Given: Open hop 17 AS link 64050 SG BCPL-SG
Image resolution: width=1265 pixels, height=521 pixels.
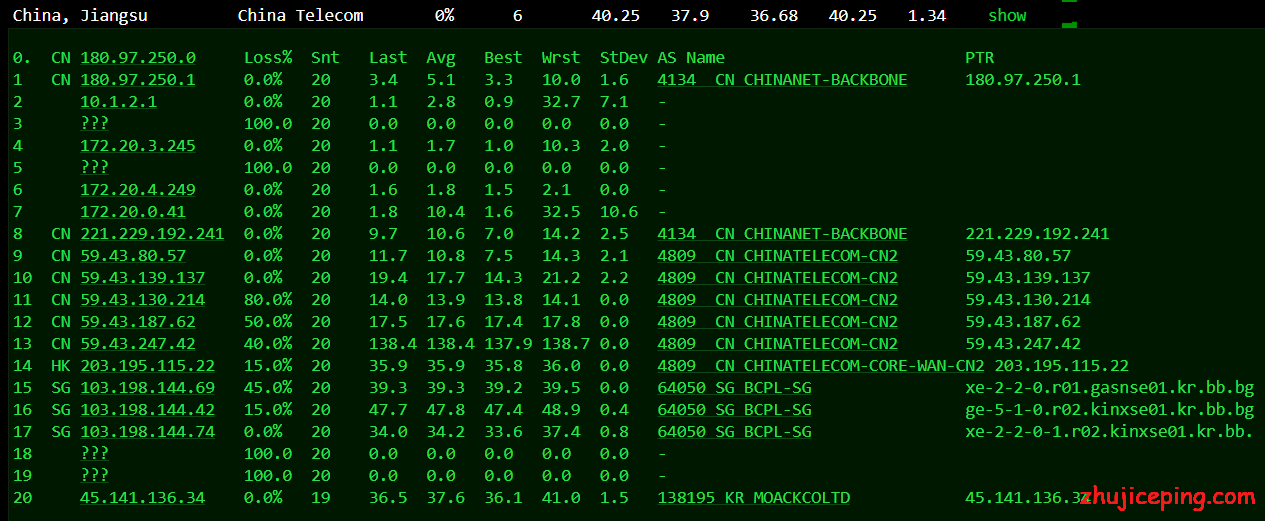Looking at the screenshot, I should 734,432.
